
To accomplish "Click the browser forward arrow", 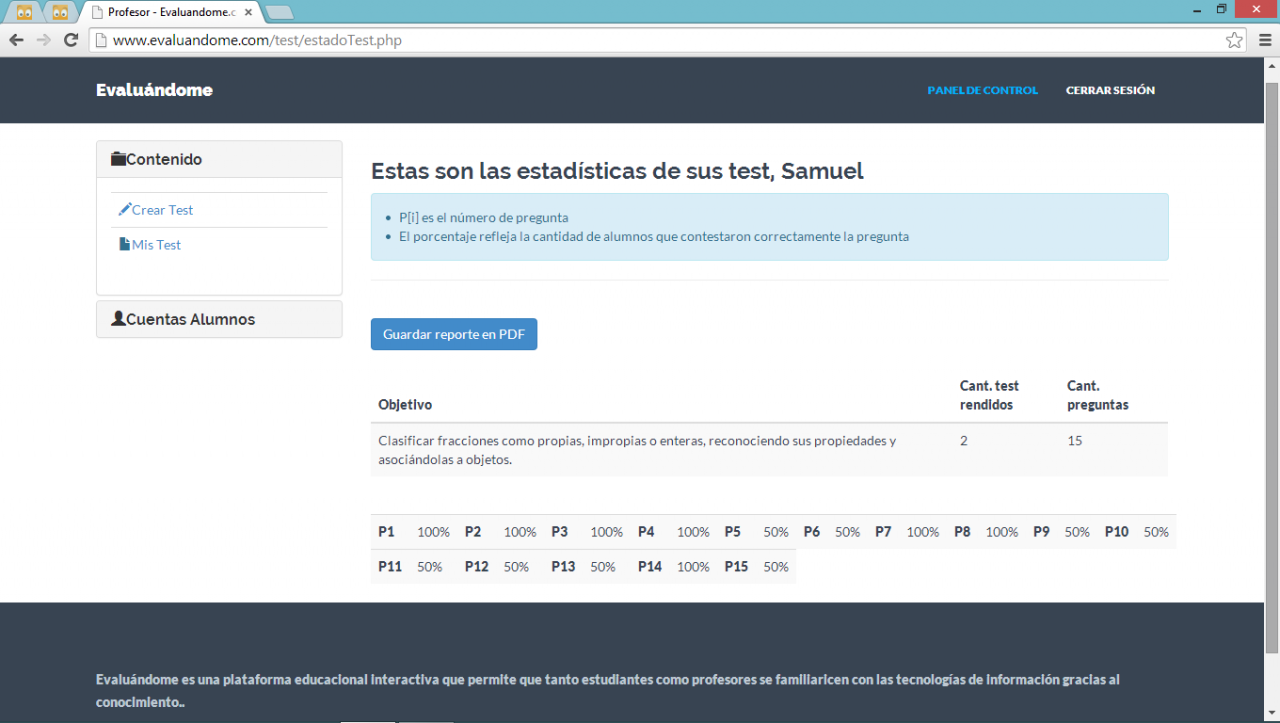I will click(x=43, y=40).
